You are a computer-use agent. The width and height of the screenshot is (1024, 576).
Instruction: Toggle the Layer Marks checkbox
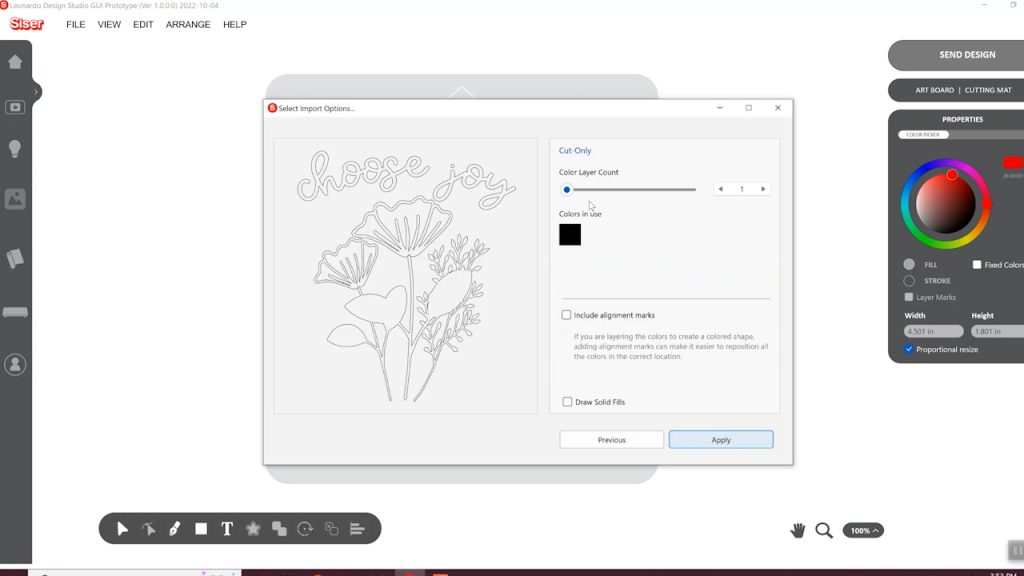coord(908,297)
